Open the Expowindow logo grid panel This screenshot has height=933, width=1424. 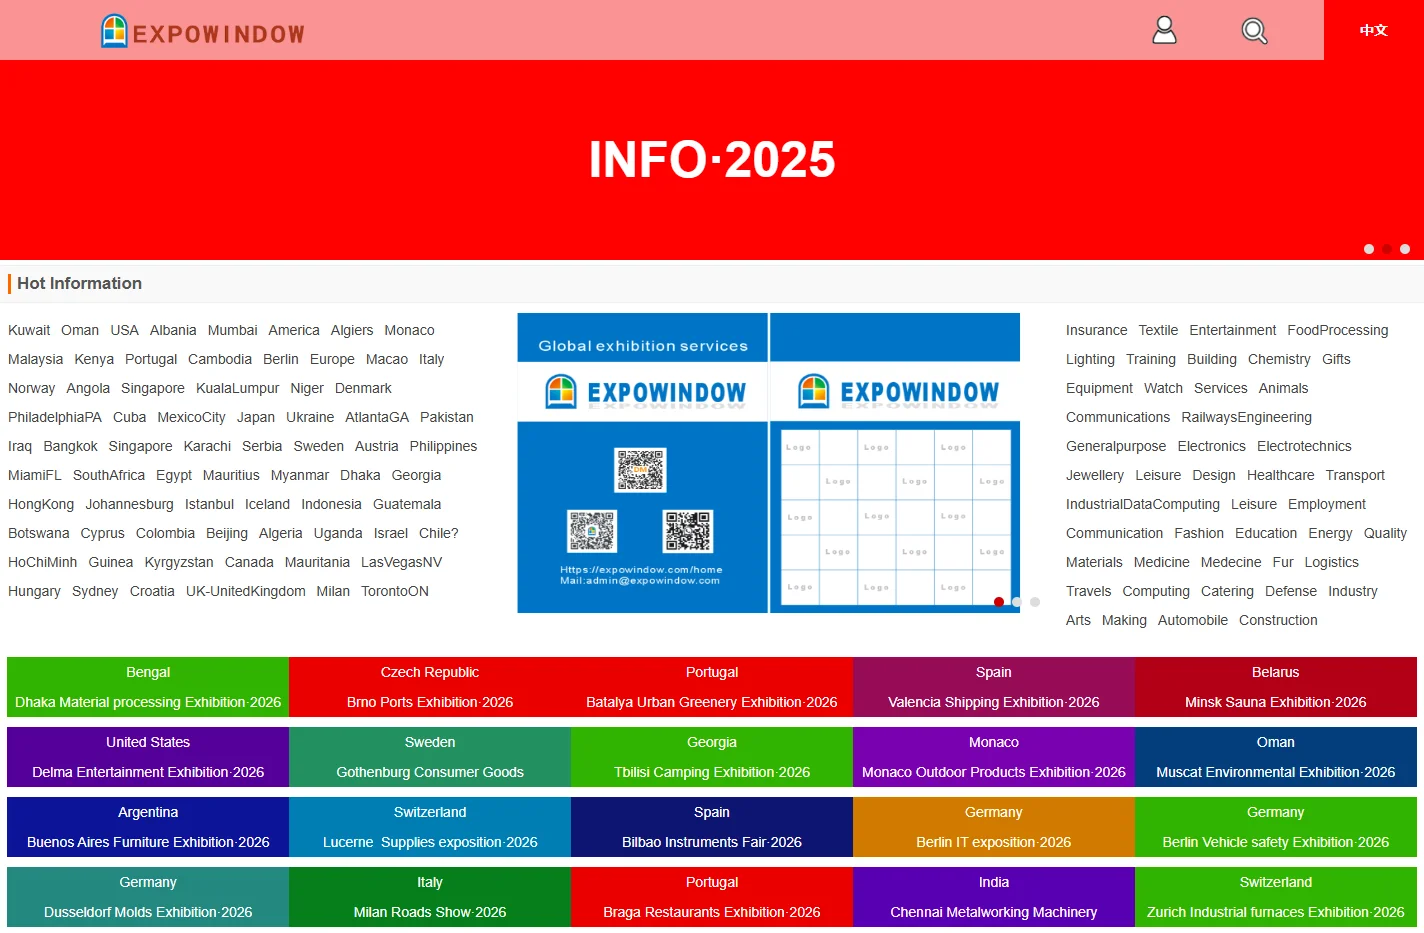pos(895,463)
